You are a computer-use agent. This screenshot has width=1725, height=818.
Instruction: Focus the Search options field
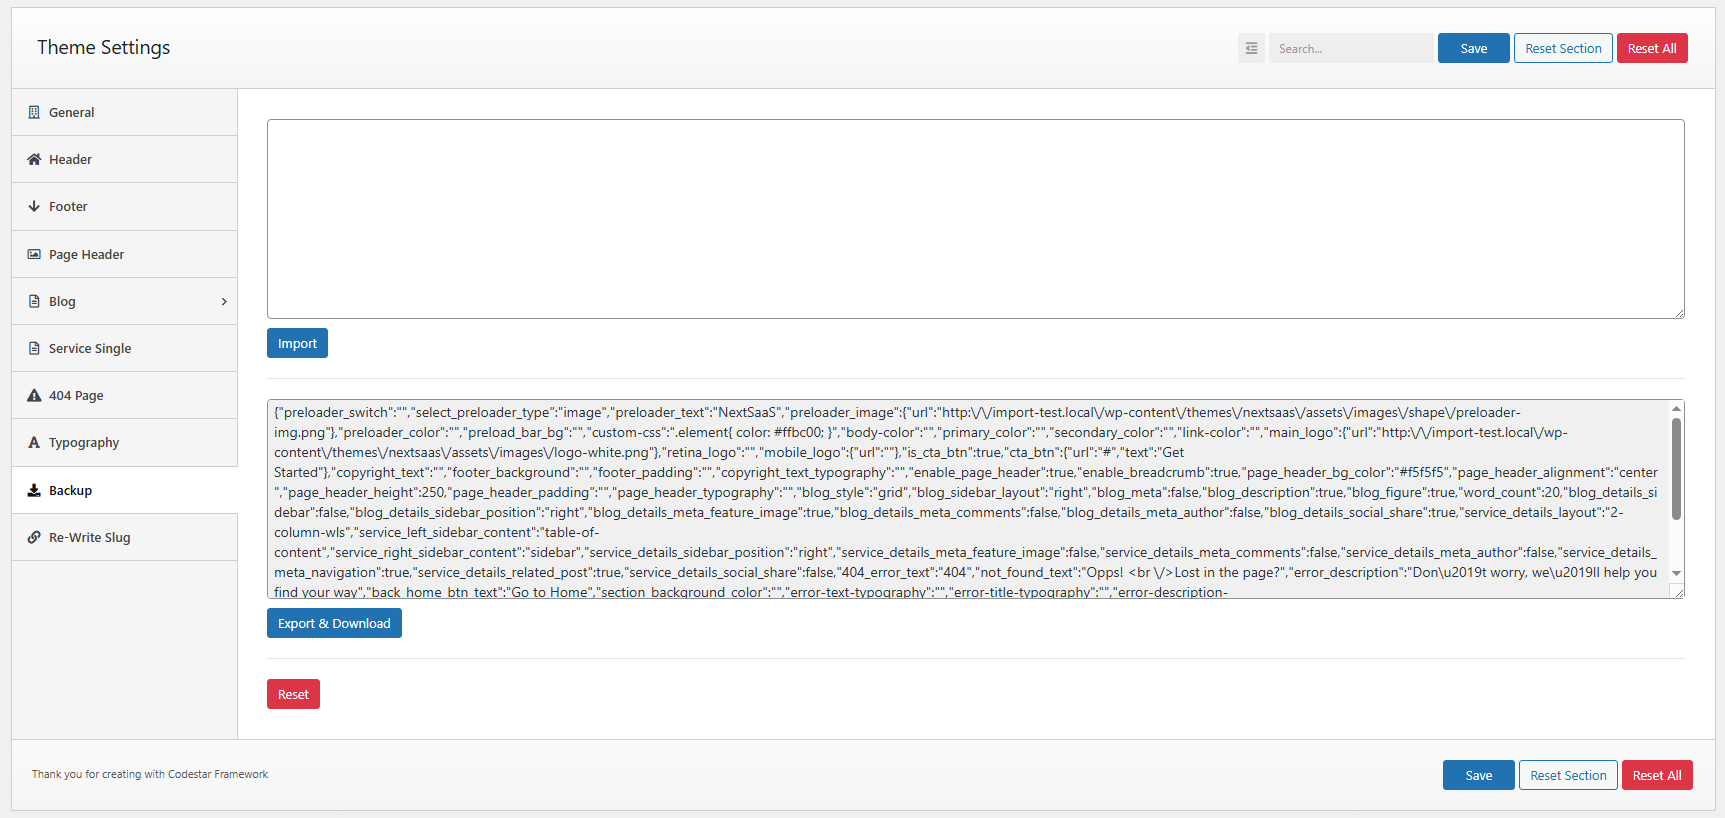point(1350,48)
